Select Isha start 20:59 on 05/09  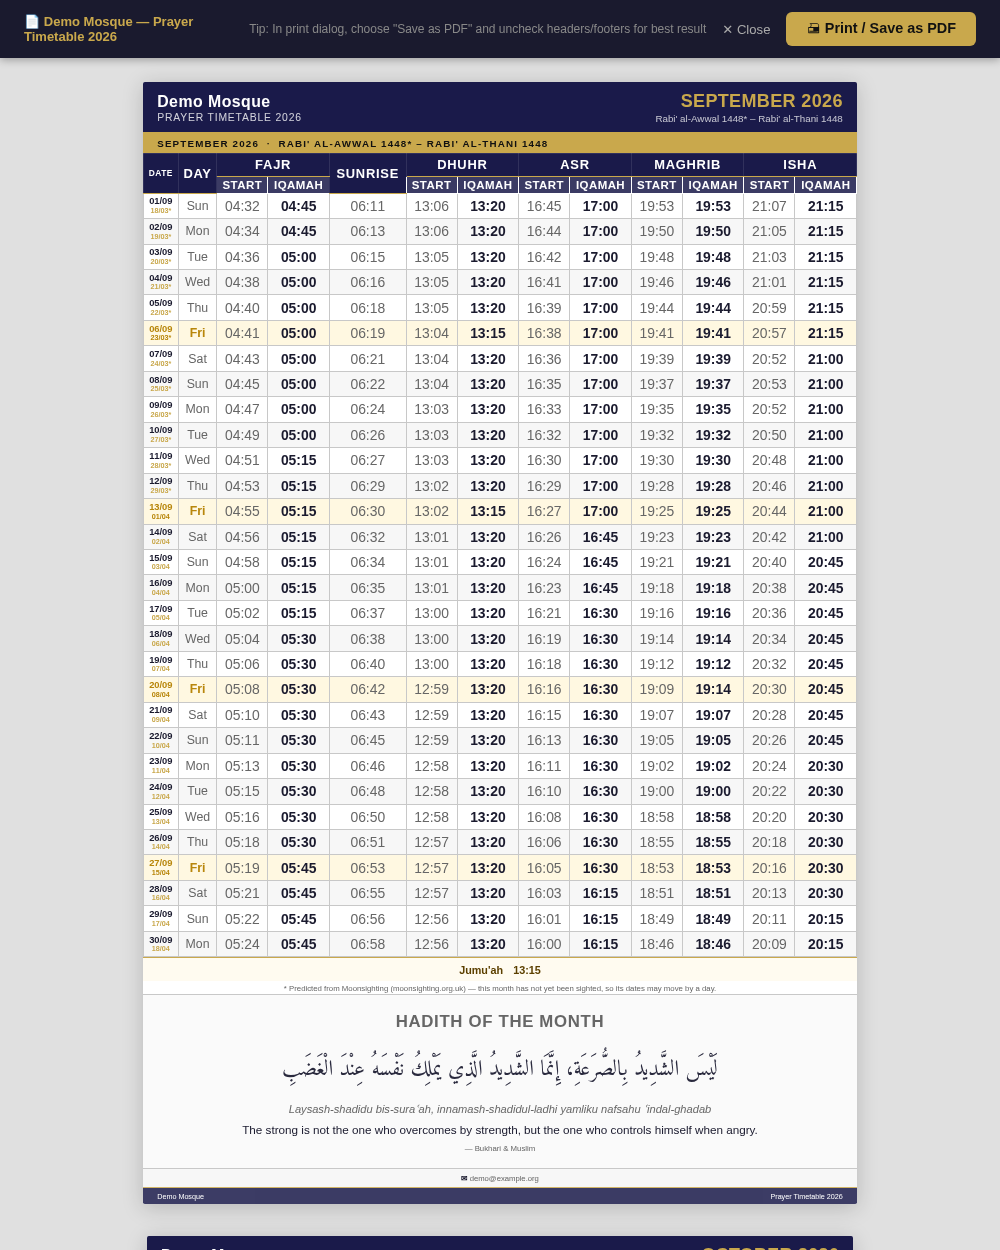tap(769, 308)
